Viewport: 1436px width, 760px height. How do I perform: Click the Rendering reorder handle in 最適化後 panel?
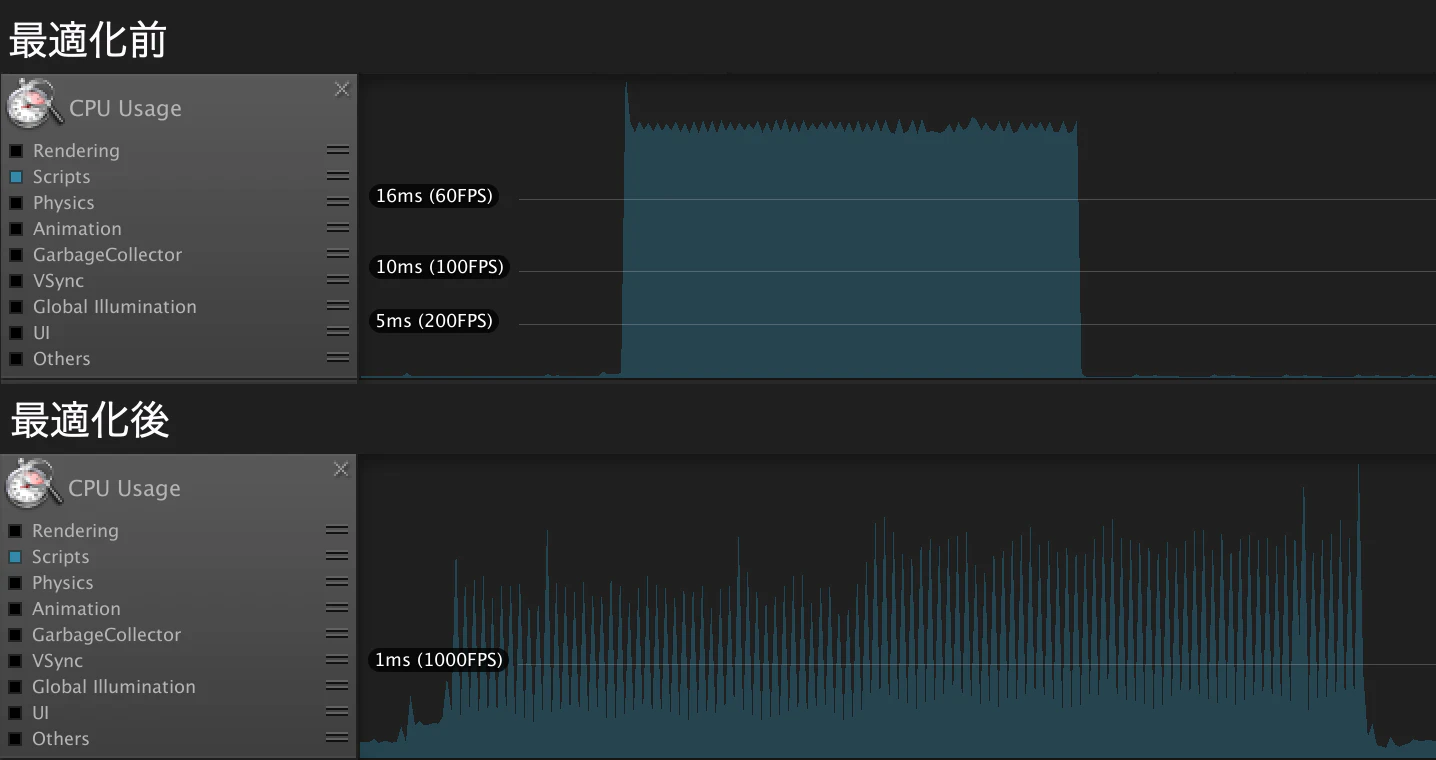point(337,530)
